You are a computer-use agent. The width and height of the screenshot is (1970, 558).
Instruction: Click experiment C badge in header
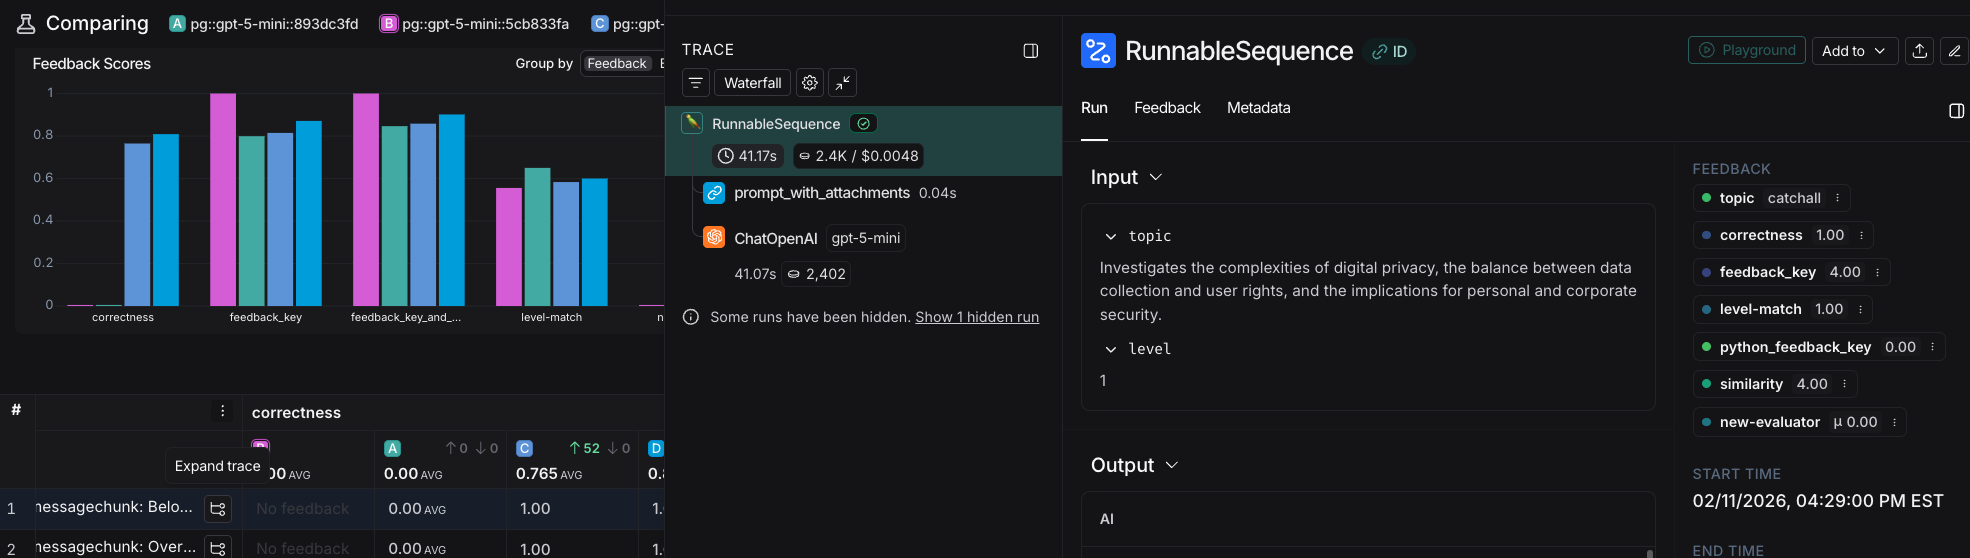(x=600, y=24)
